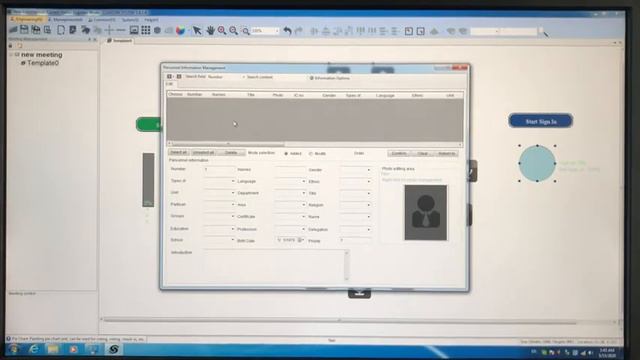Click the Phone input field
Viewport: 640px width, 360px height.
pos(356,241)
